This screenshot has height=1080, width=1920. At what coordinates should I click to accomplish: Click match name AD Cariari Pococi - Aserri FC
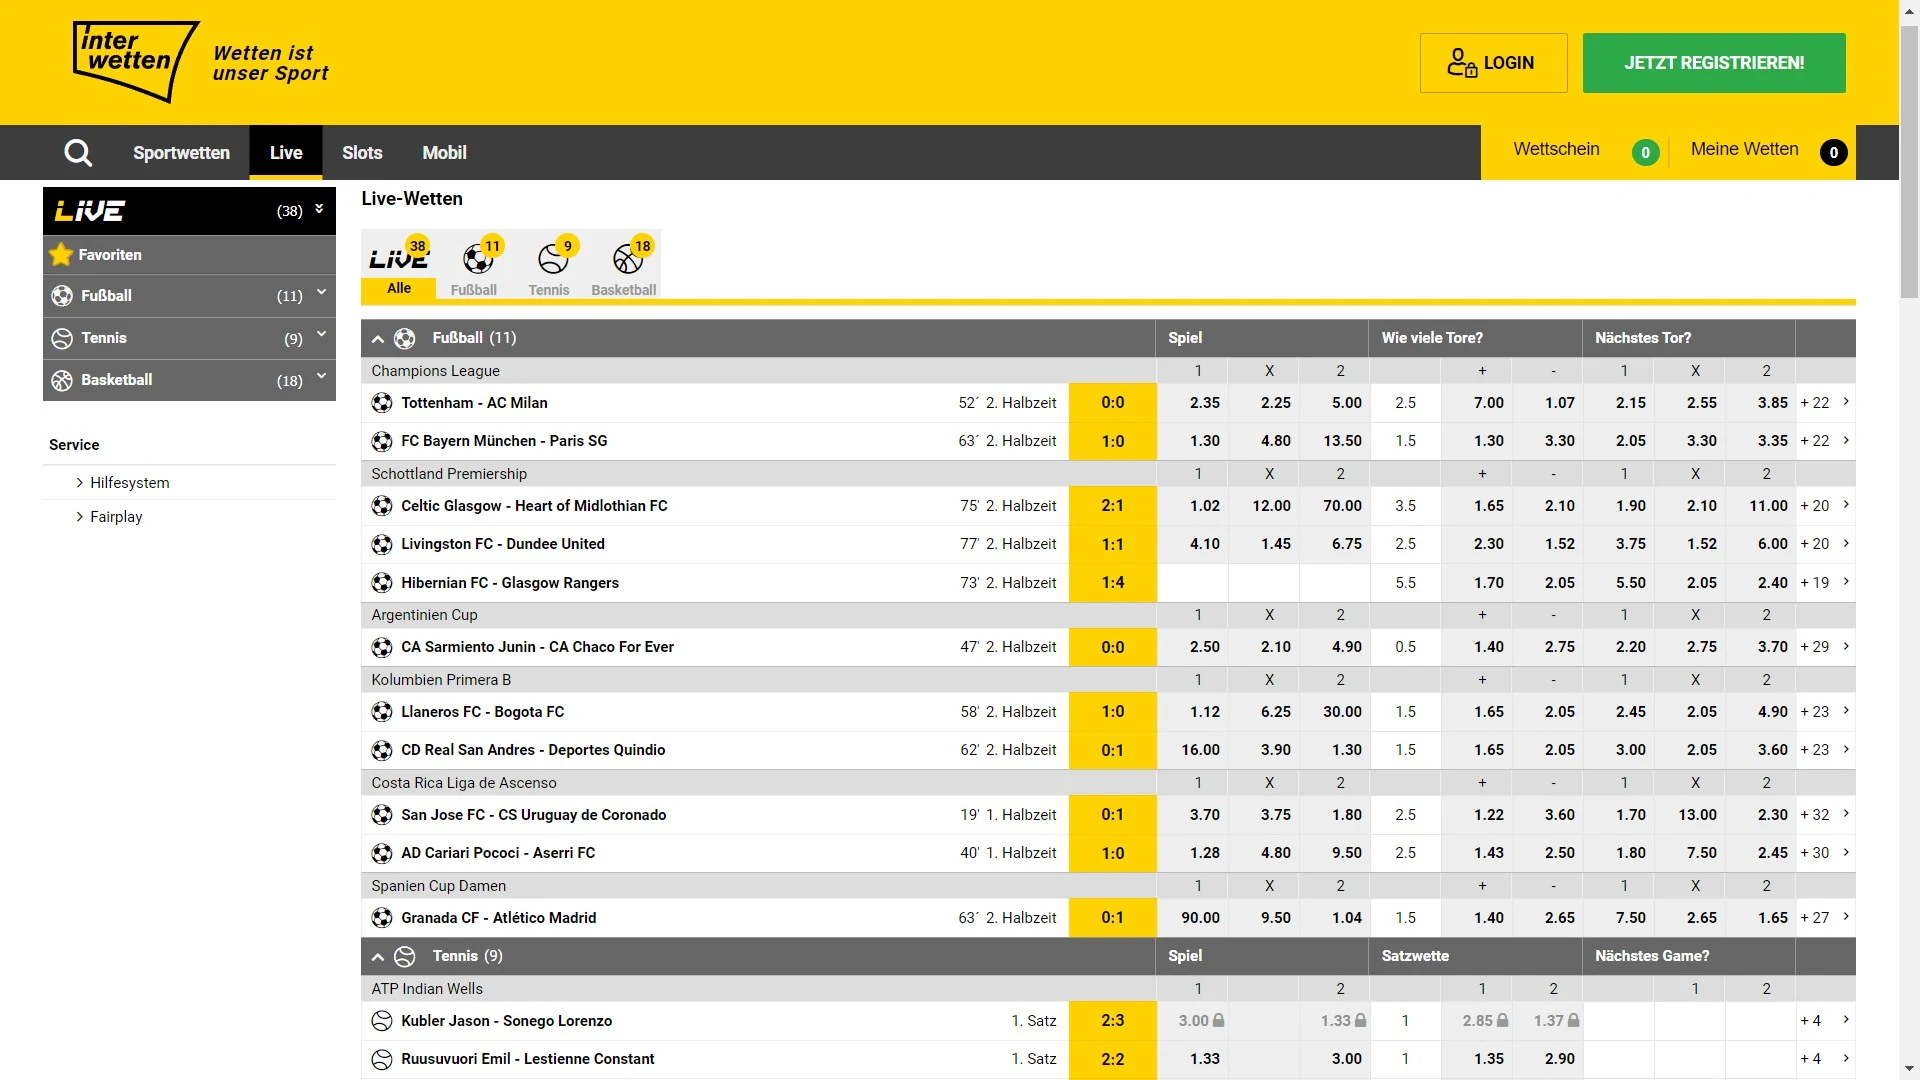(498, 853)
